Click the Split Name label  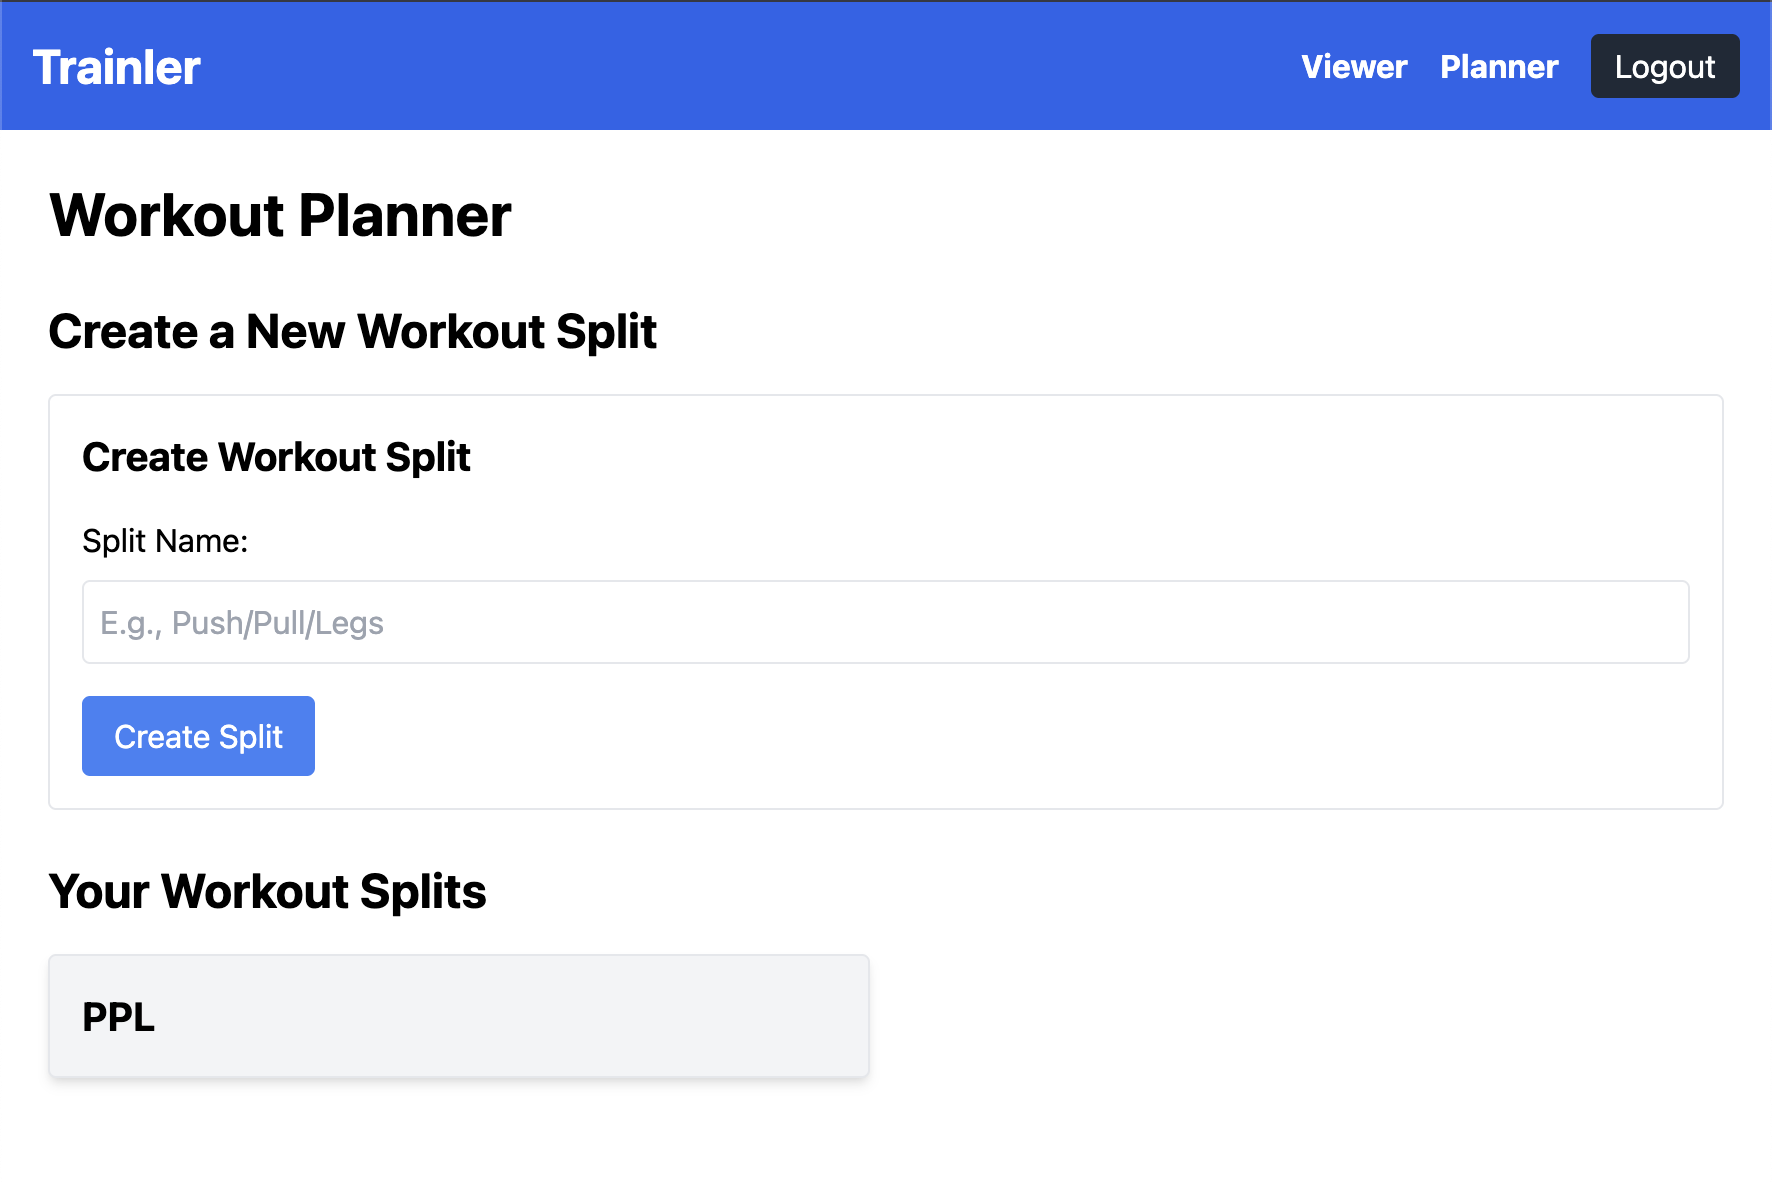[165, 540]
